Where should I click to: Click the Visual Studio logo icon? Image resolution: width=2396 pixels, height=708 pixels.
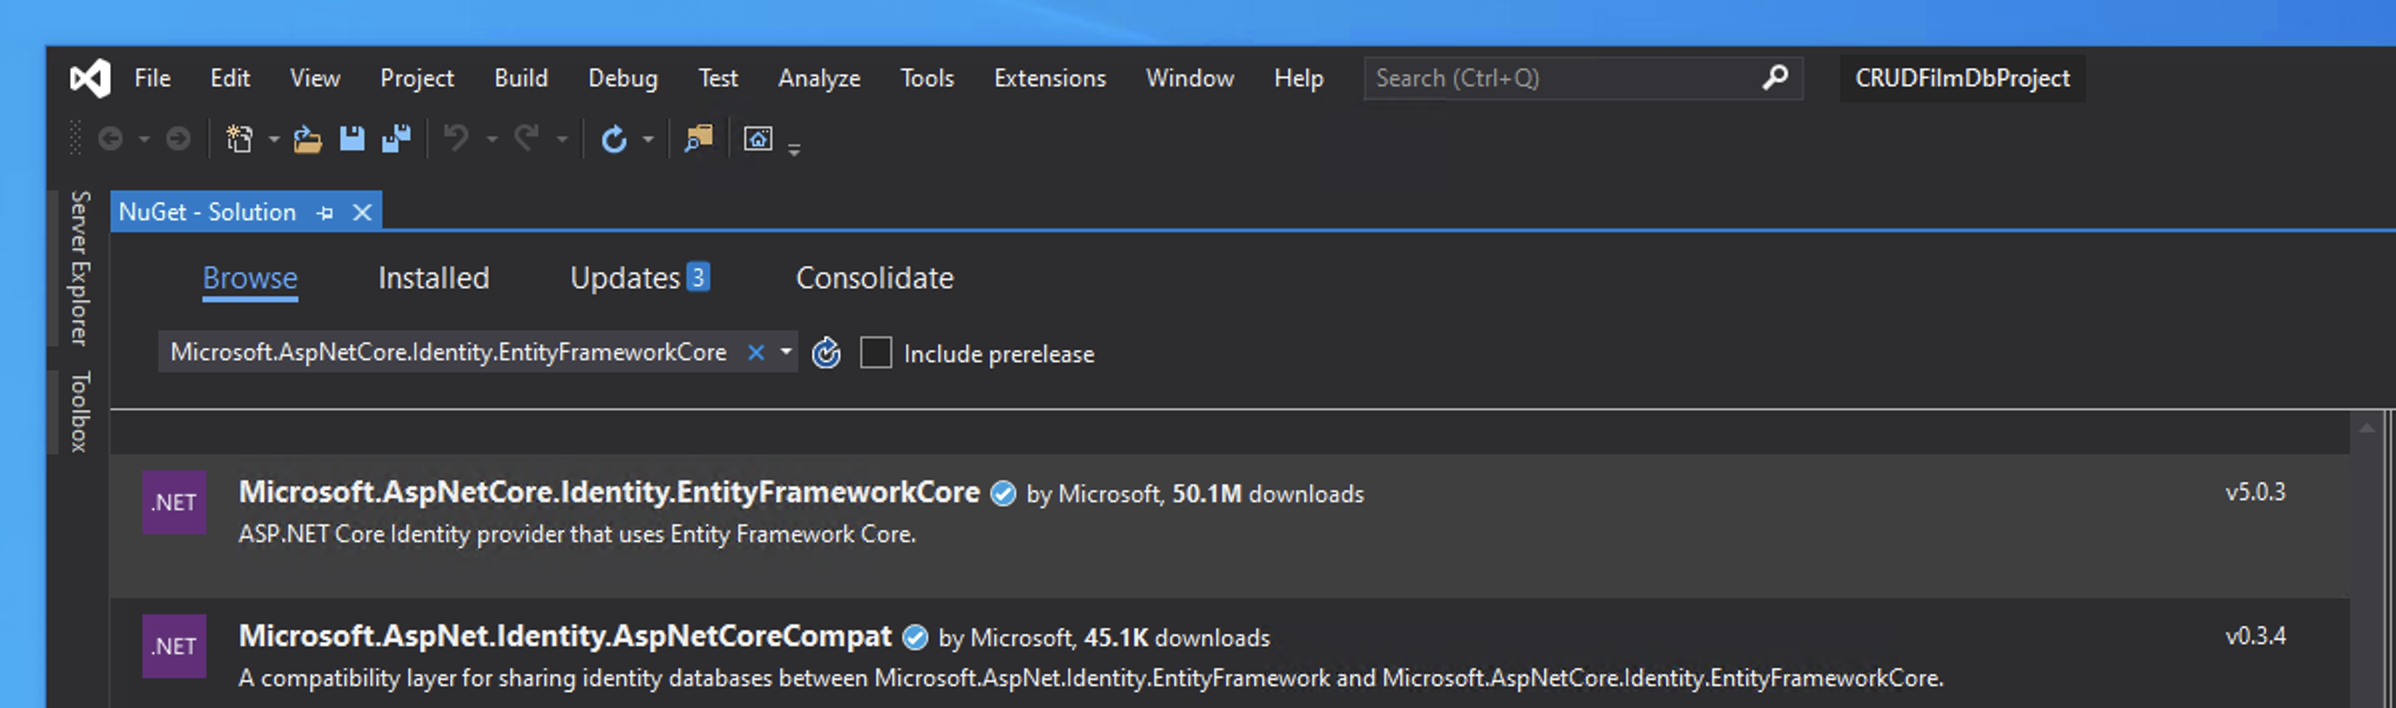[90, 78]
